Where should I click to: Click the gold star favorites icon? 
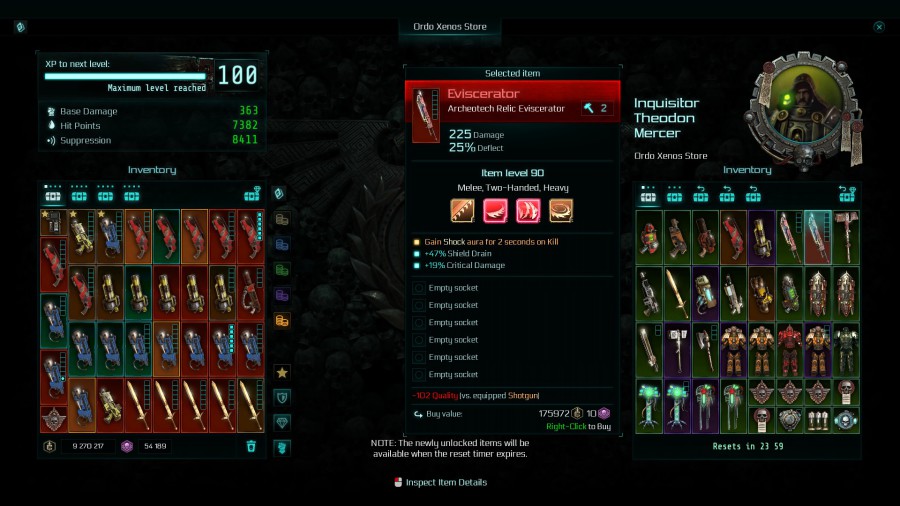click(x=282, y=372)
